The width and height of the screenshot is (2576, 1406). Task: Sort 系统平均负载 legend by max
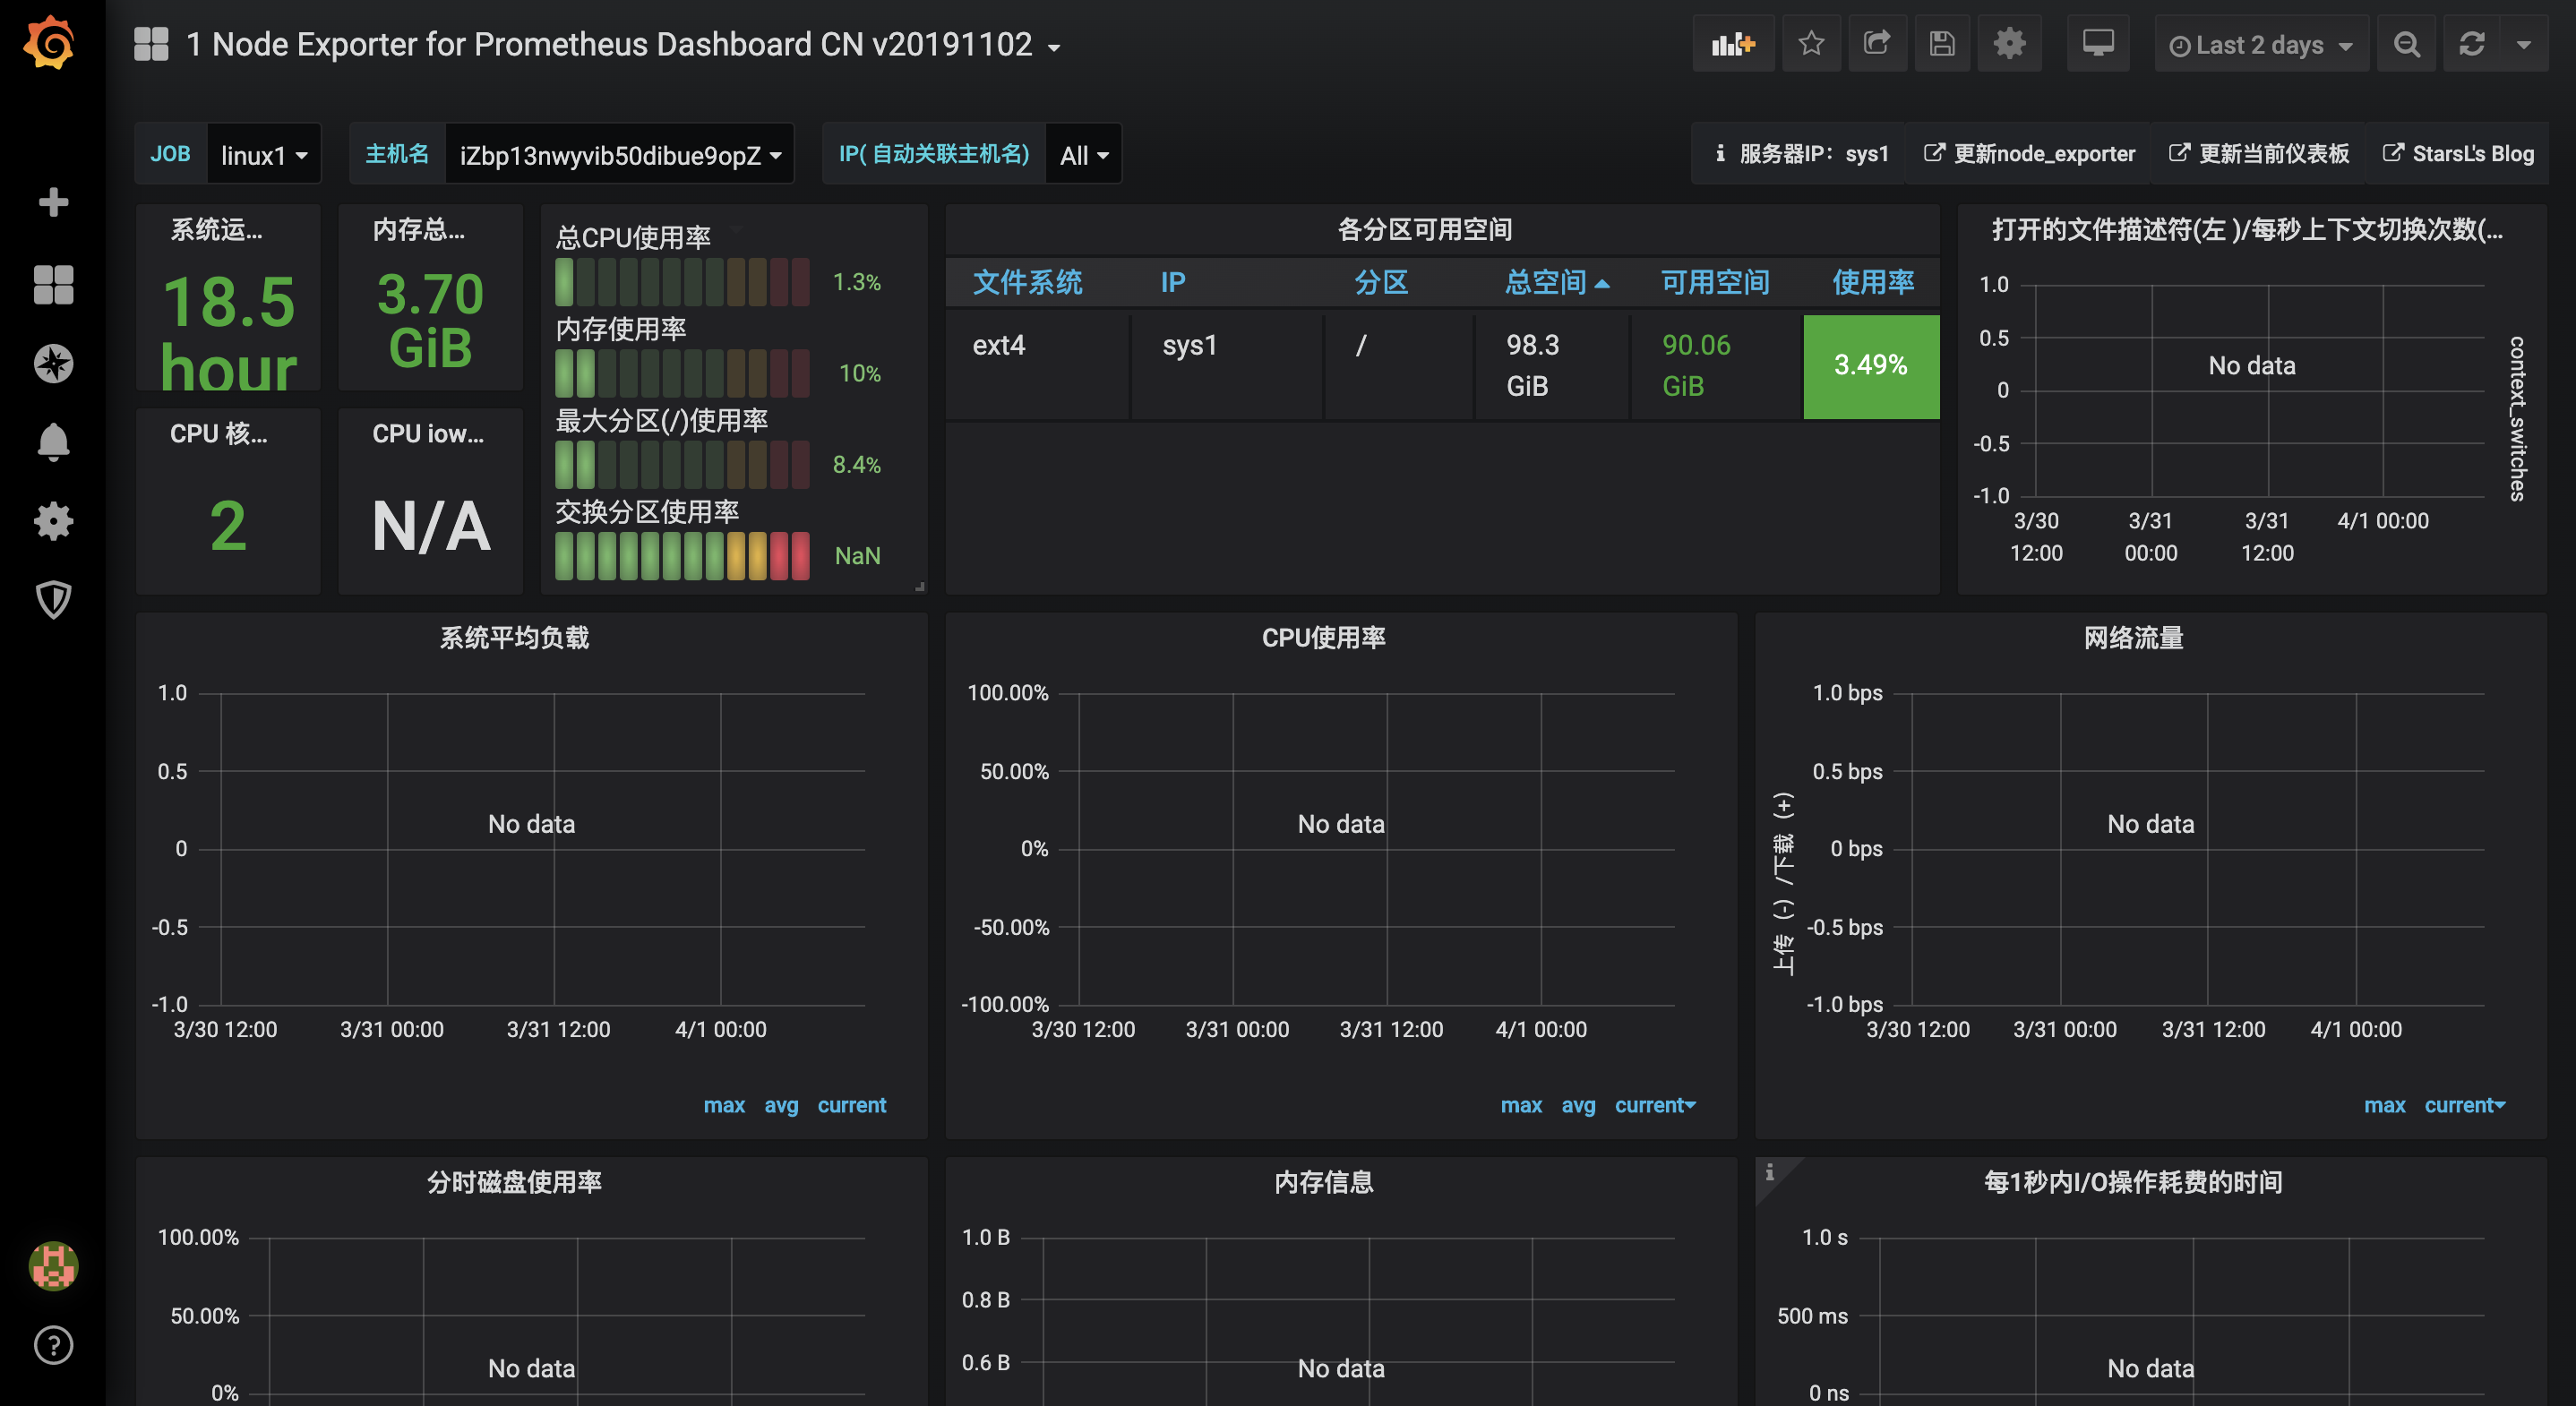724,1105
